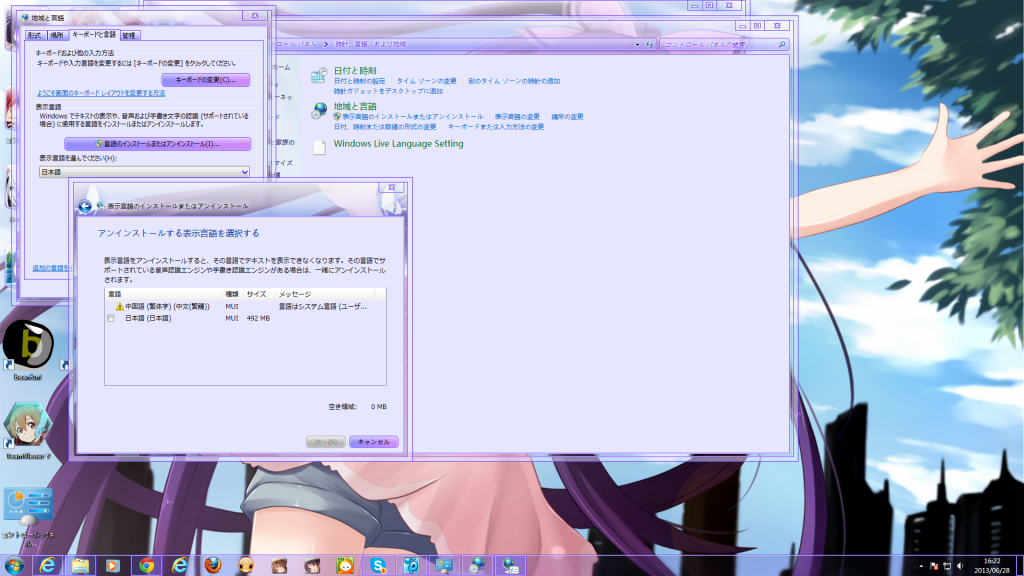Open the タイム ゾーンの変更 link
Screen dimensions: 1024x576
[x=427, y=81]
